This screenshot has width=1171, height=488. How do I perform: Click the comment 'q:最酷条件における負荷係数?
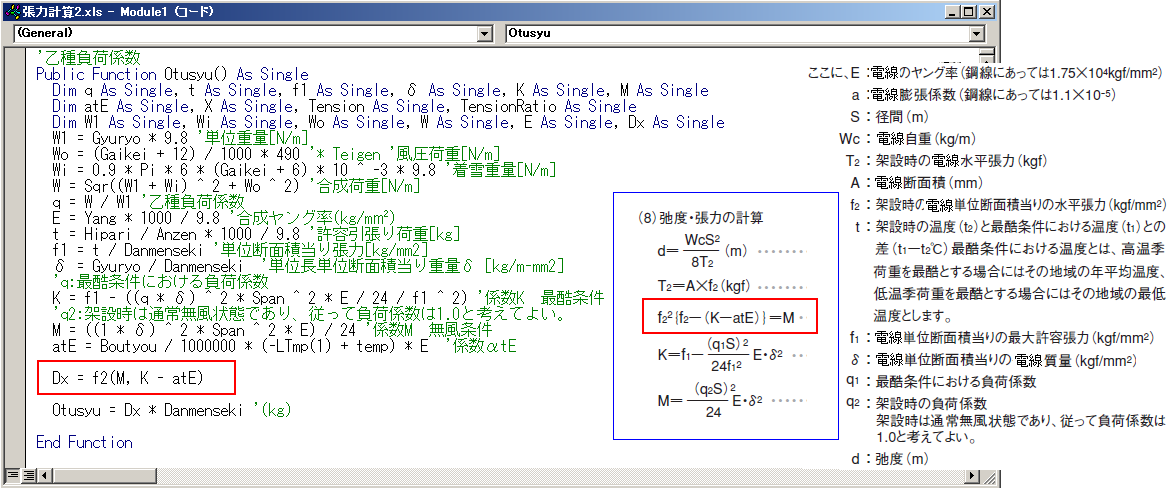coord(160,282)
